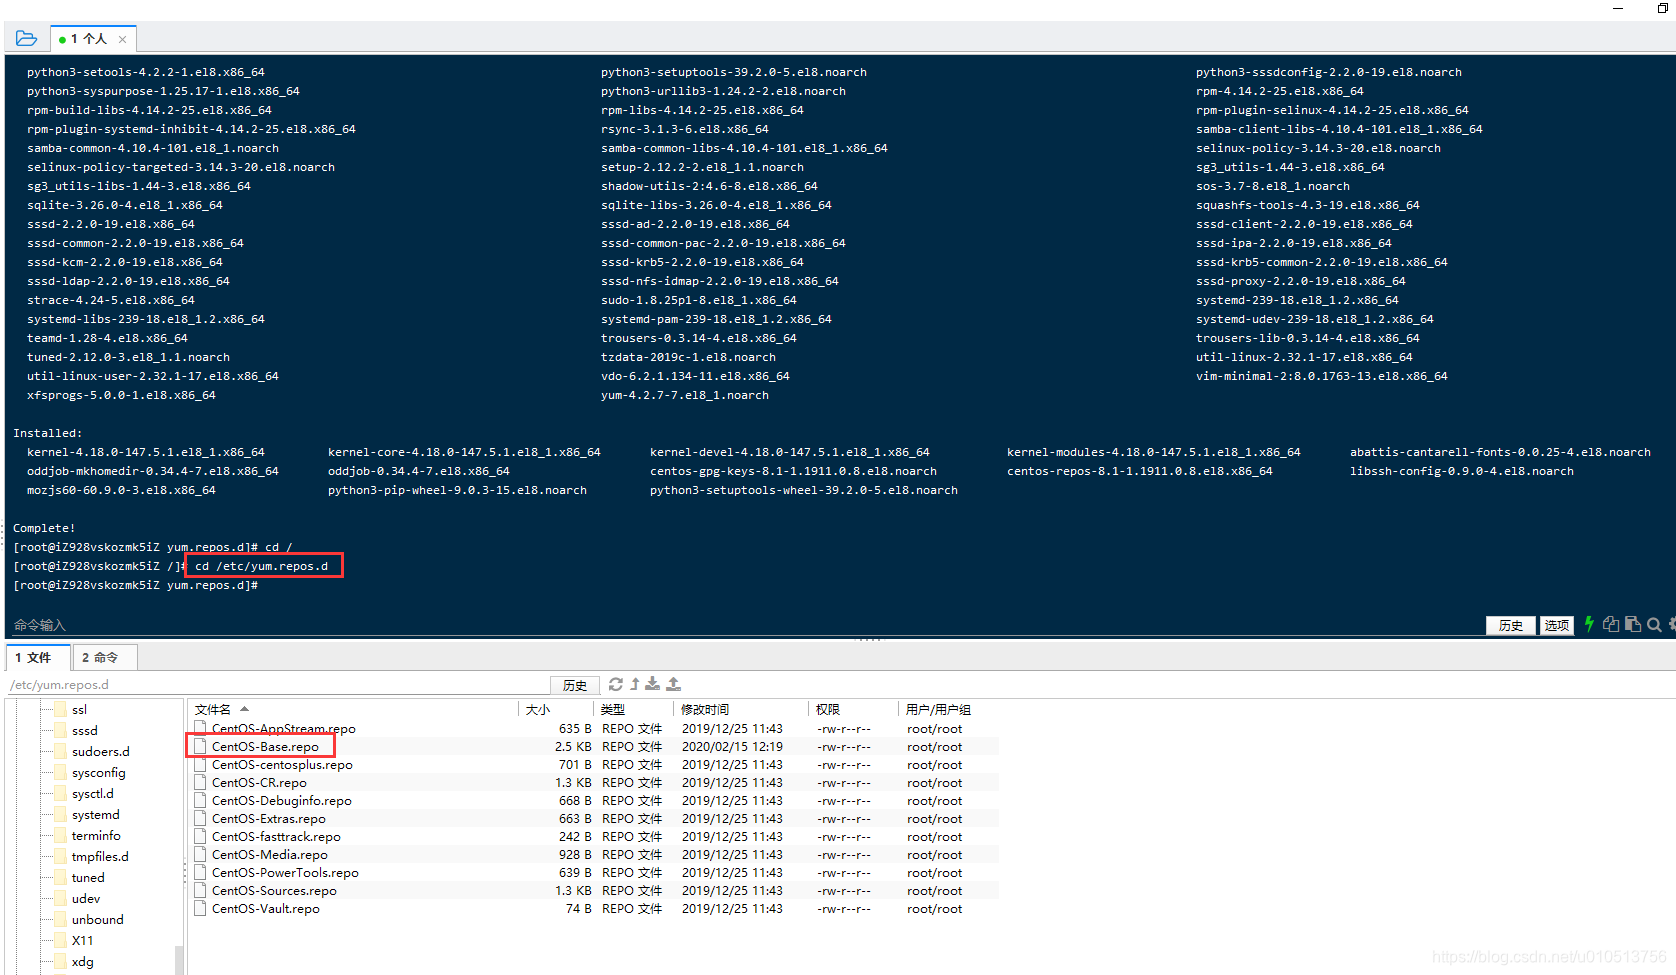Image resolution: width=1676 pixels, height=975 pixels.
Task: Click the terminal copy icon
Action: click(1610, 624)
